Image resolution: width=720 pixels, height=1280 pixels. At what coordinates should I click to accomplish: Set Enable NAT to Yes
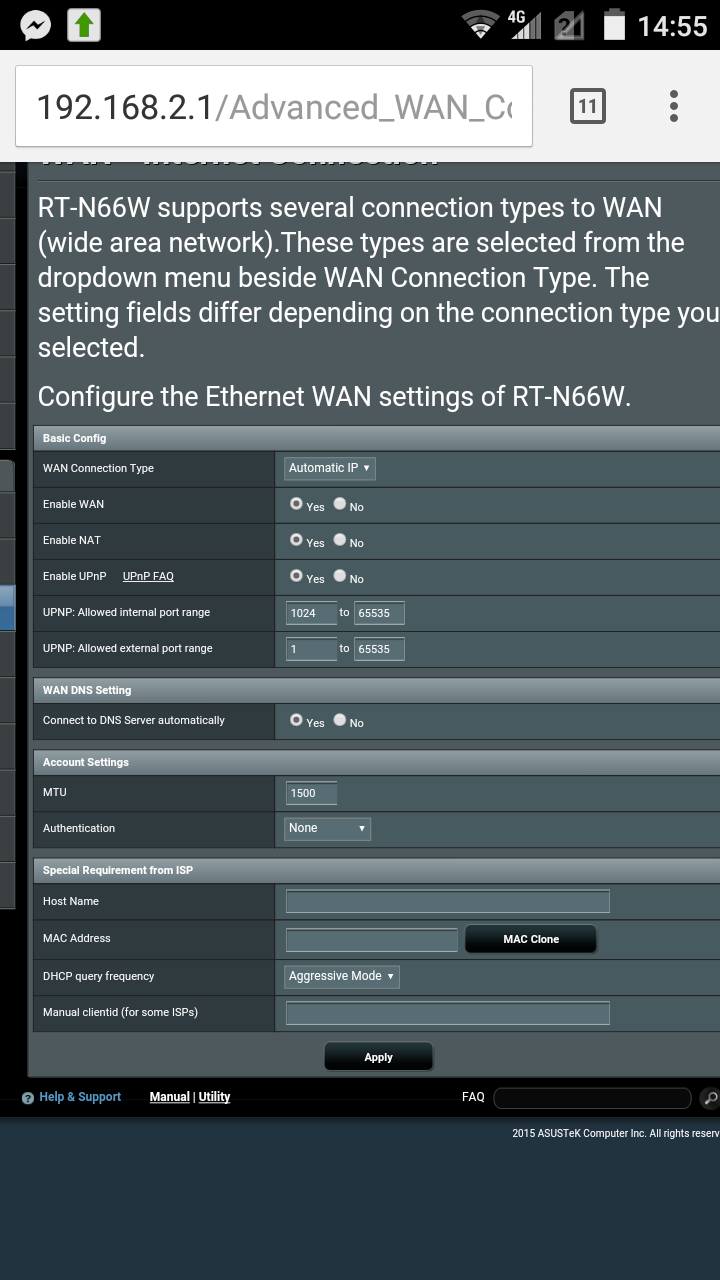pyautogui.click(x=296, y=540)
